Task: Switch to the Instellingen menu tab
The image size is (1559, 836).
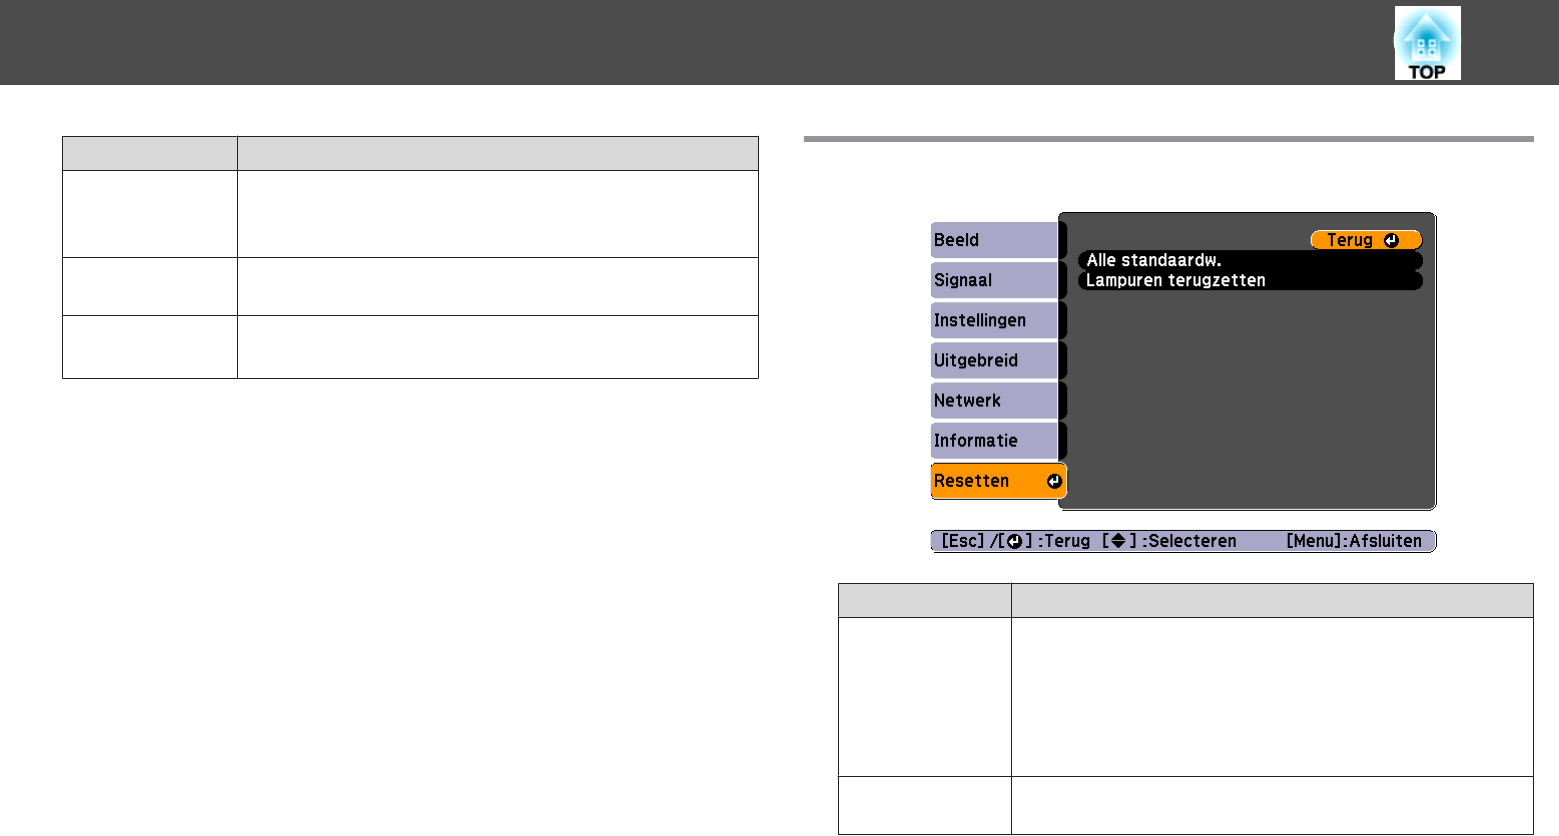Action: (x=994, y=320)
